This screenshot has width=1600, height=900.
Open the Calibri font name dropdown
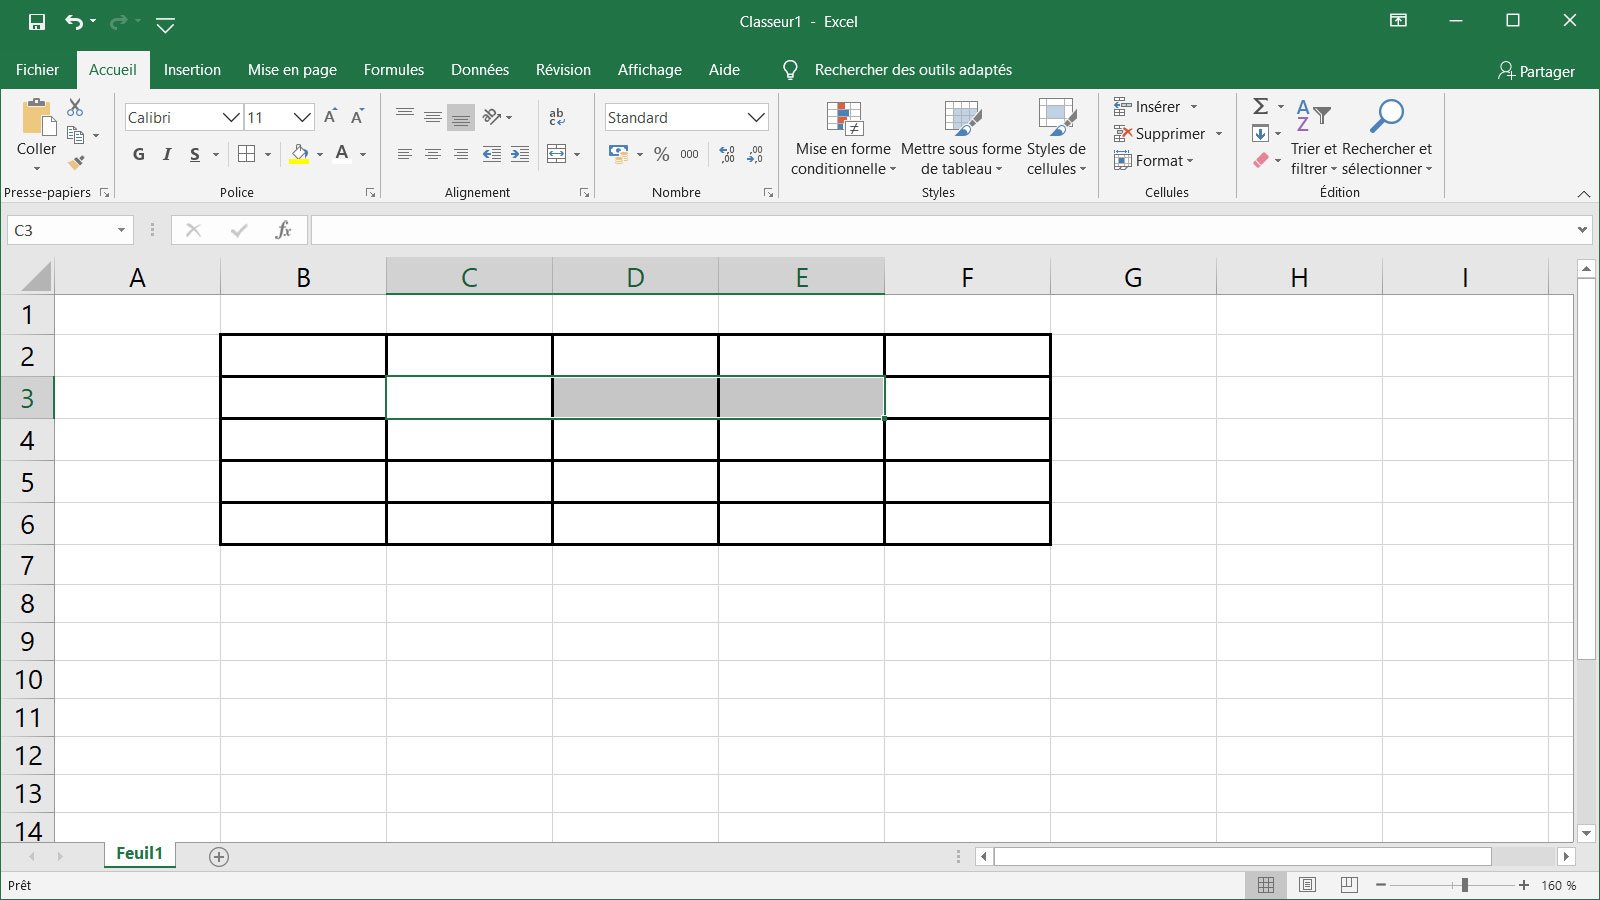tap(231, 117)
